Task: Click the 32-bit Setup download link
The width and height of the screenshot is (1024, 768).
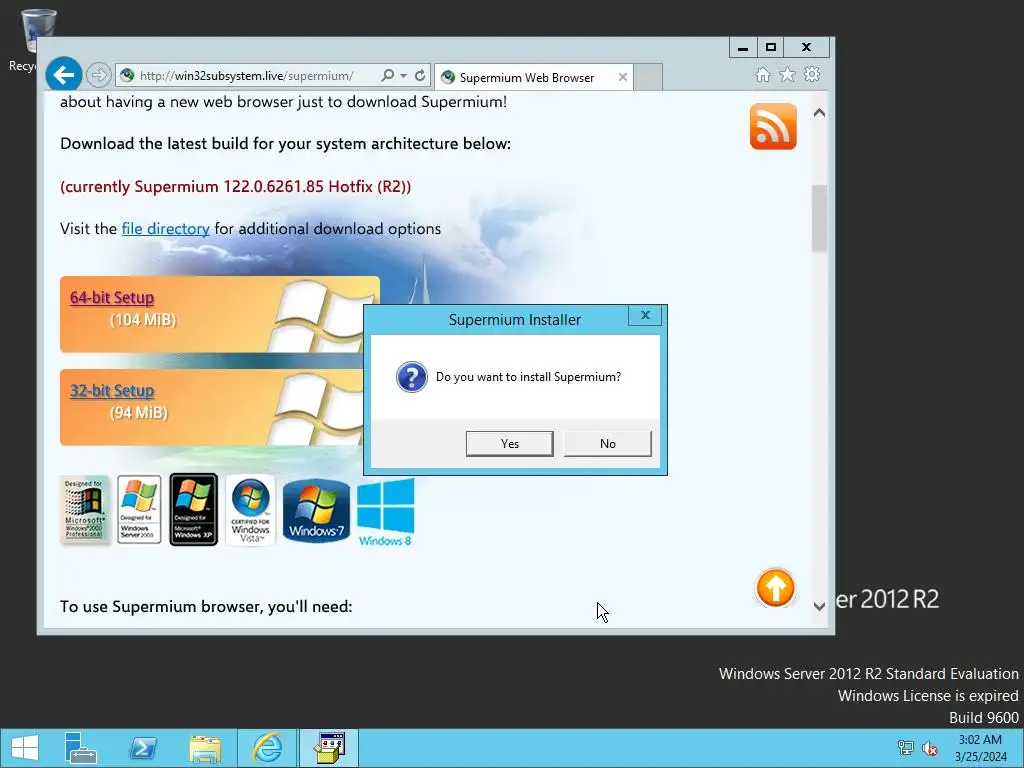Action: pos(112,391)
